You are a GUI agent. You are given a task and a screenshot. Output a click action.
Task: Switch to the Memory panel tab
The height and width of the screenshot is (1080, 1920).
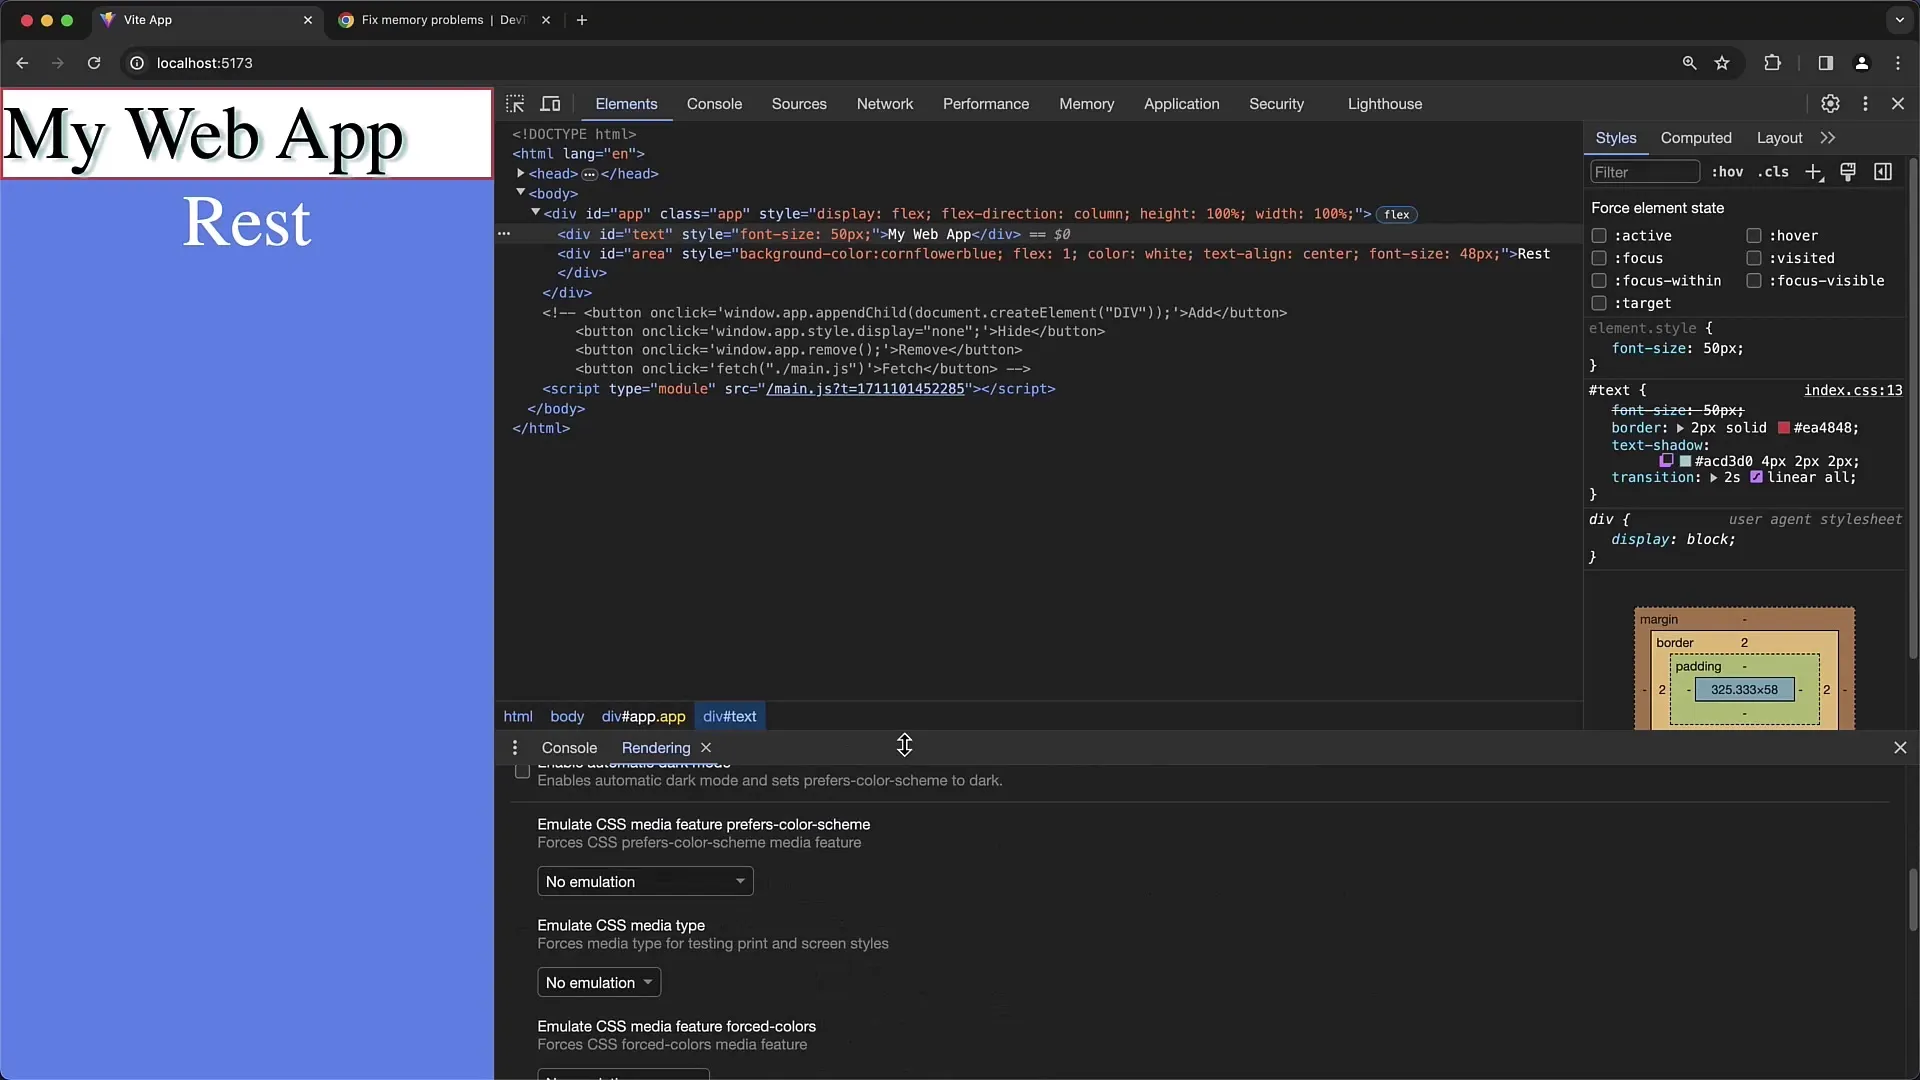1087,104
